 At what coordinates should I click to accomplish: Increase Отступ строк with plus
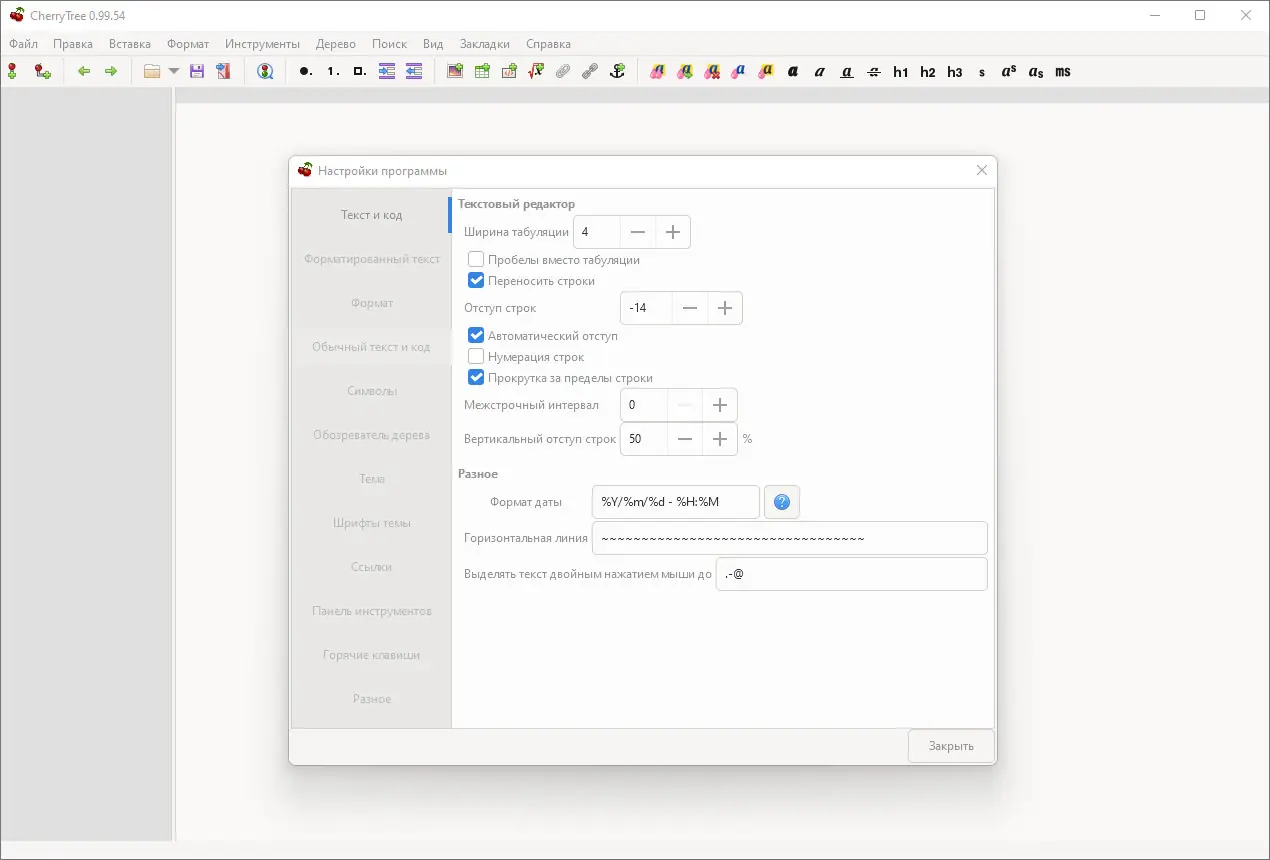[x=725, y=308]
